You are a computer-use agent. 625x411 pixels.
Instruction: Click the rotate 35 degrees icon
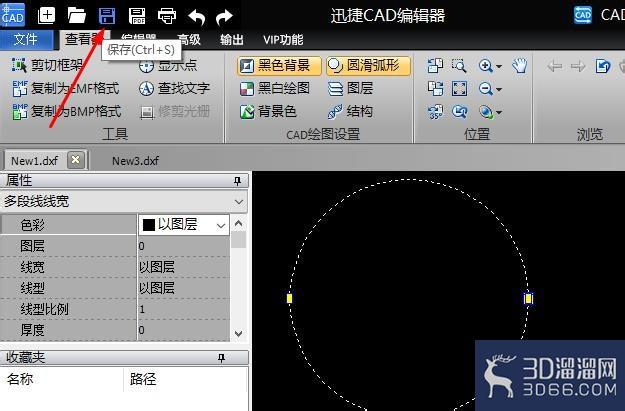point(435,112)
